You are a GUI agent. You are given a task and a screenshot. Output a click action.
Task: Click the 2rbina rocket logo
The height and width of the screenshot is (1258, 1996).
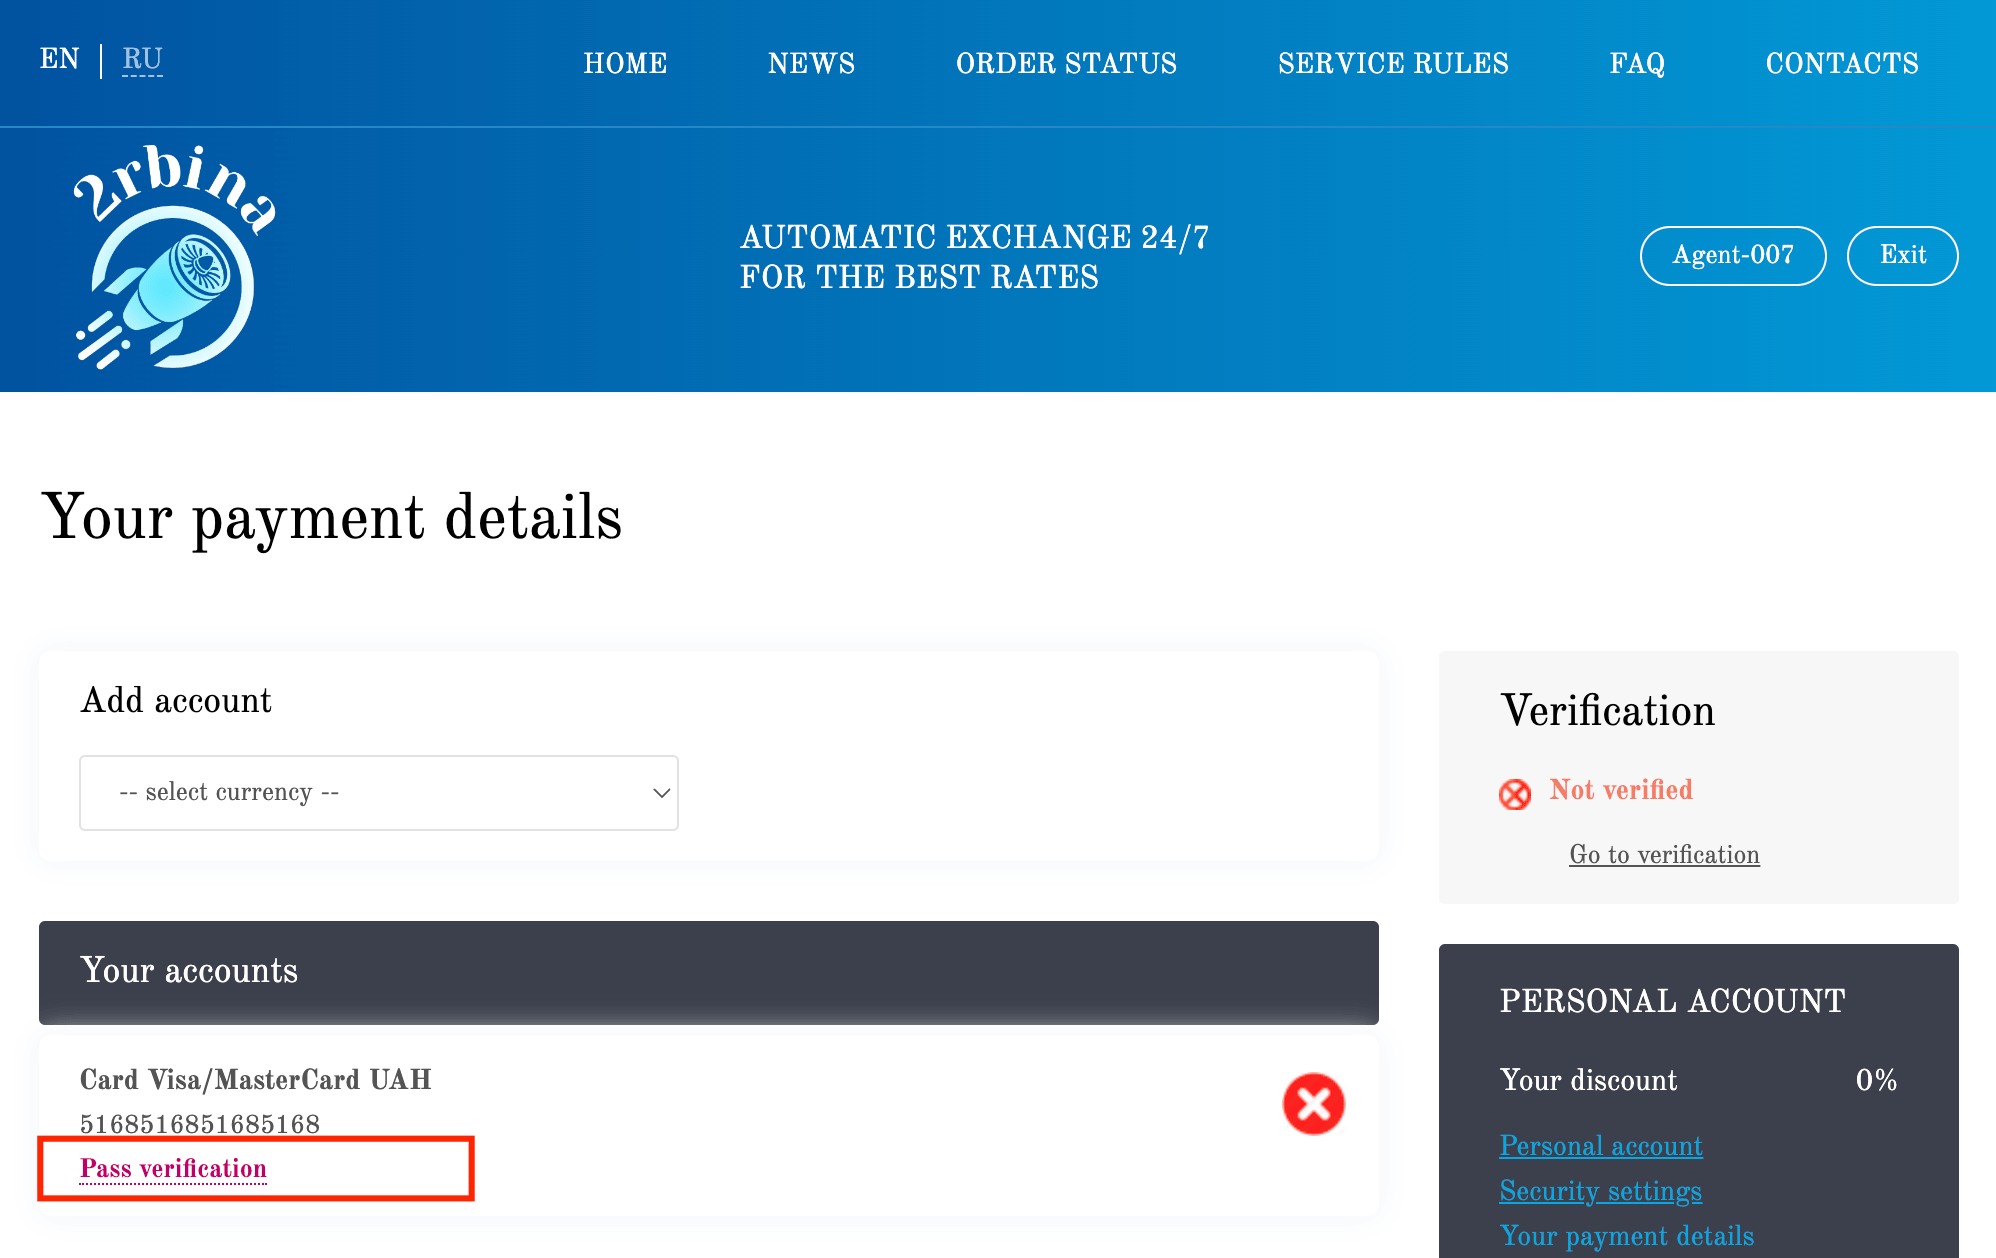point(175,258)
